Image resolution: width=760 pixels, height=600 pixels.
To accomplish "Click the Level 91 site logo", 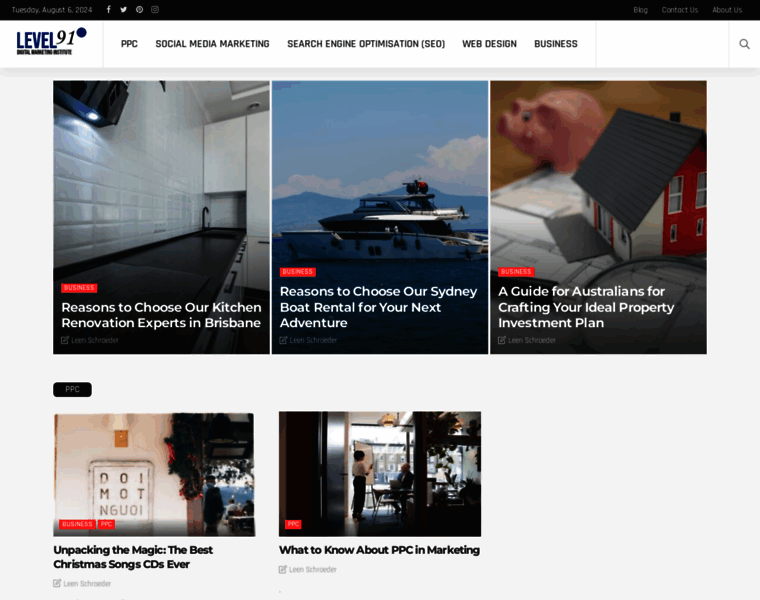I will pos(51,42).
